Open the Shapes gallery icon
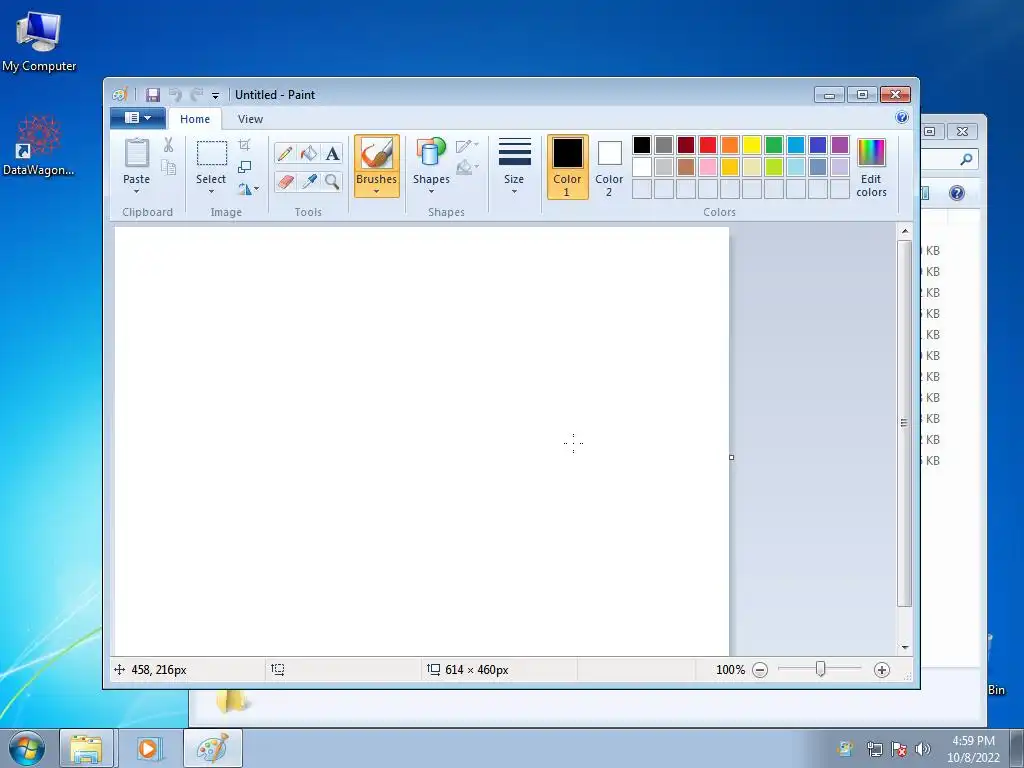Viewport: 1024px width, 768px height. [431, 152]
